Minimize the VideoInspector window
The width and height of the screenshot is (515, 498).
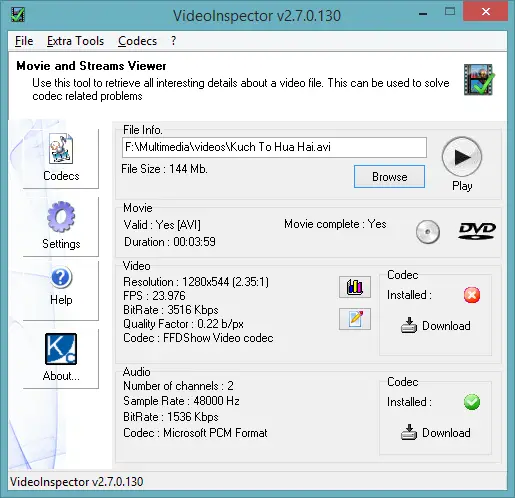coord(423,13)
